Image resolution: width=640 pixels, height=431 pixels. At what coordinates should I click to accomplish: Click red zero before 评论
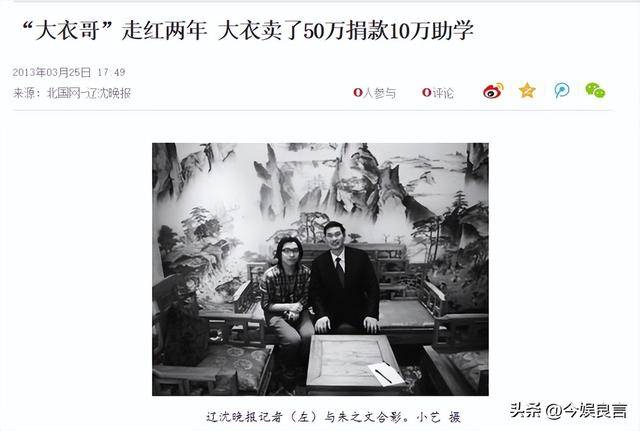(427, 93)
